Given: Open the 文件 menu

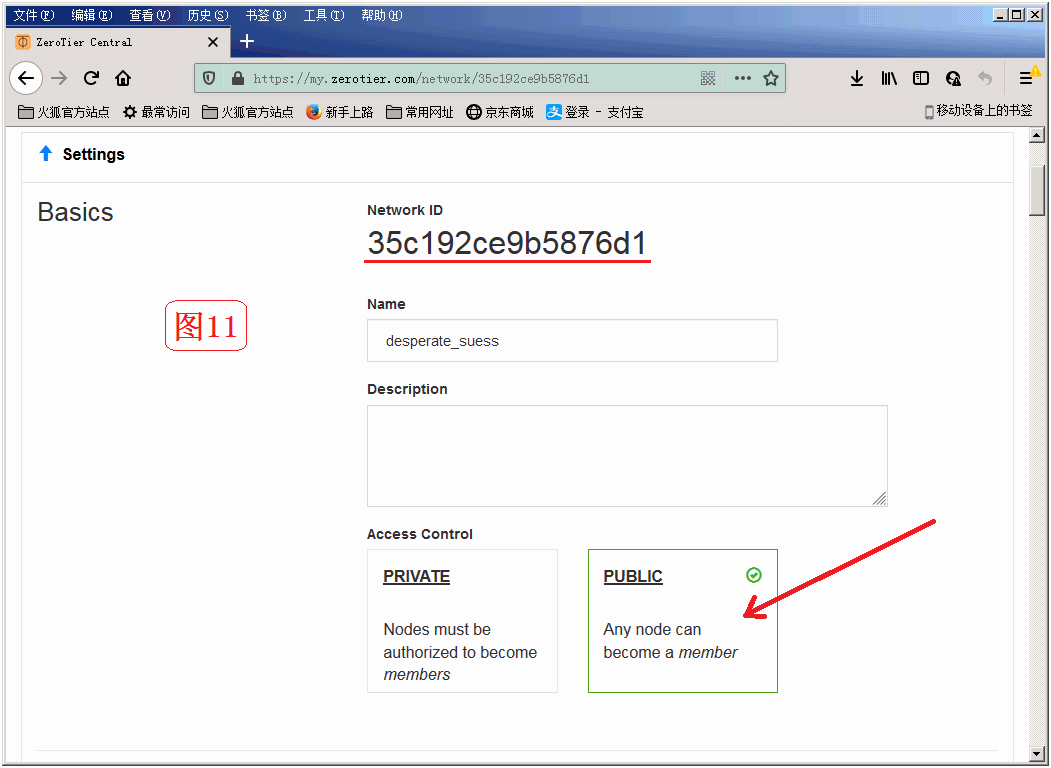Looking at the screenshot, I should (x=34, y=15).
